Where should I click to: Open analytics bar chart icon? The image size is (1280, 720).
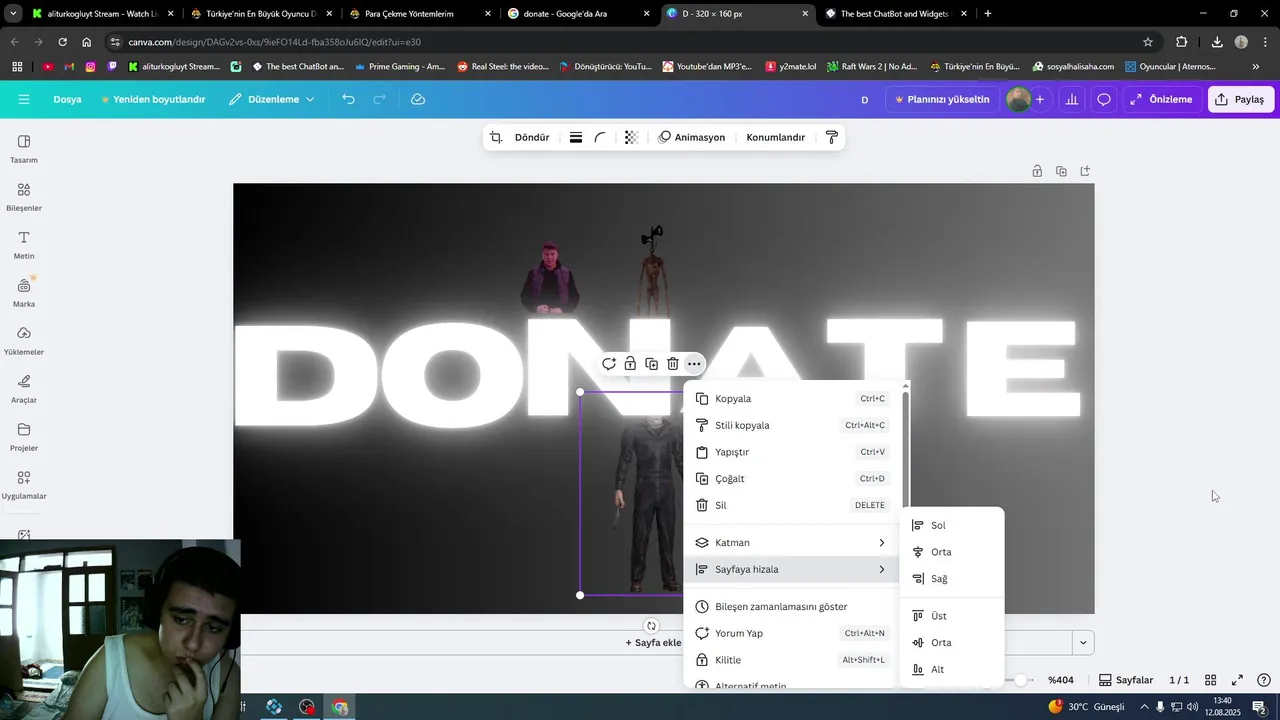tap(1072, 99)
